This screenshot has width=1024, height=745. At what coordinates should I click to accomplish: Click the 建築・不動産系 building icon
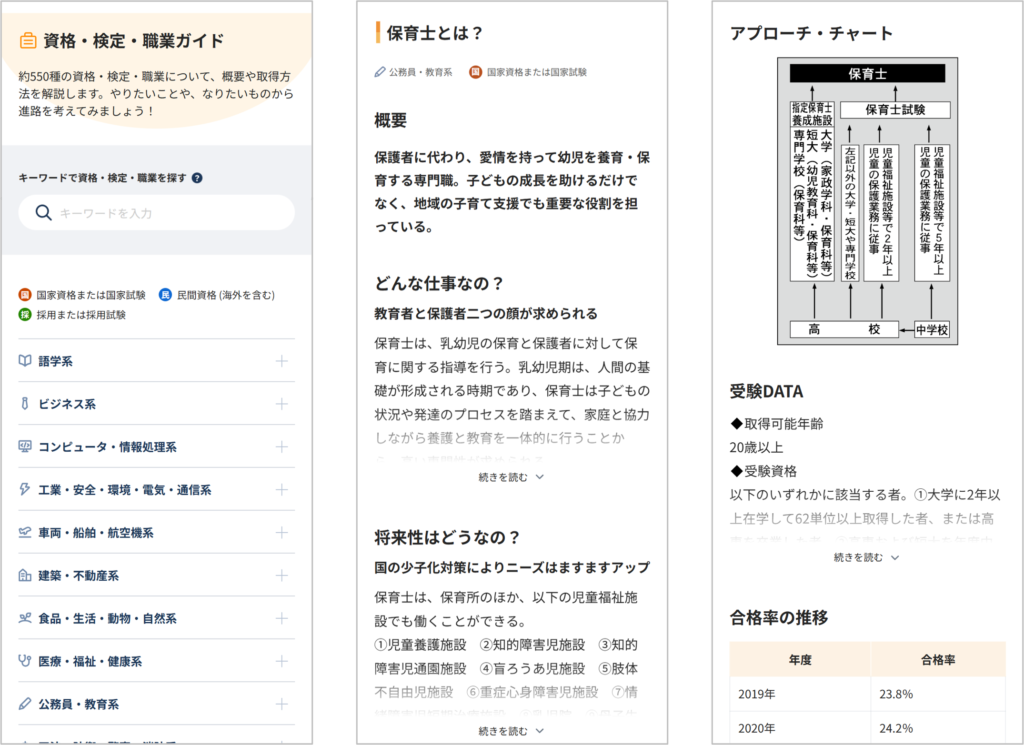pos(25,576)
